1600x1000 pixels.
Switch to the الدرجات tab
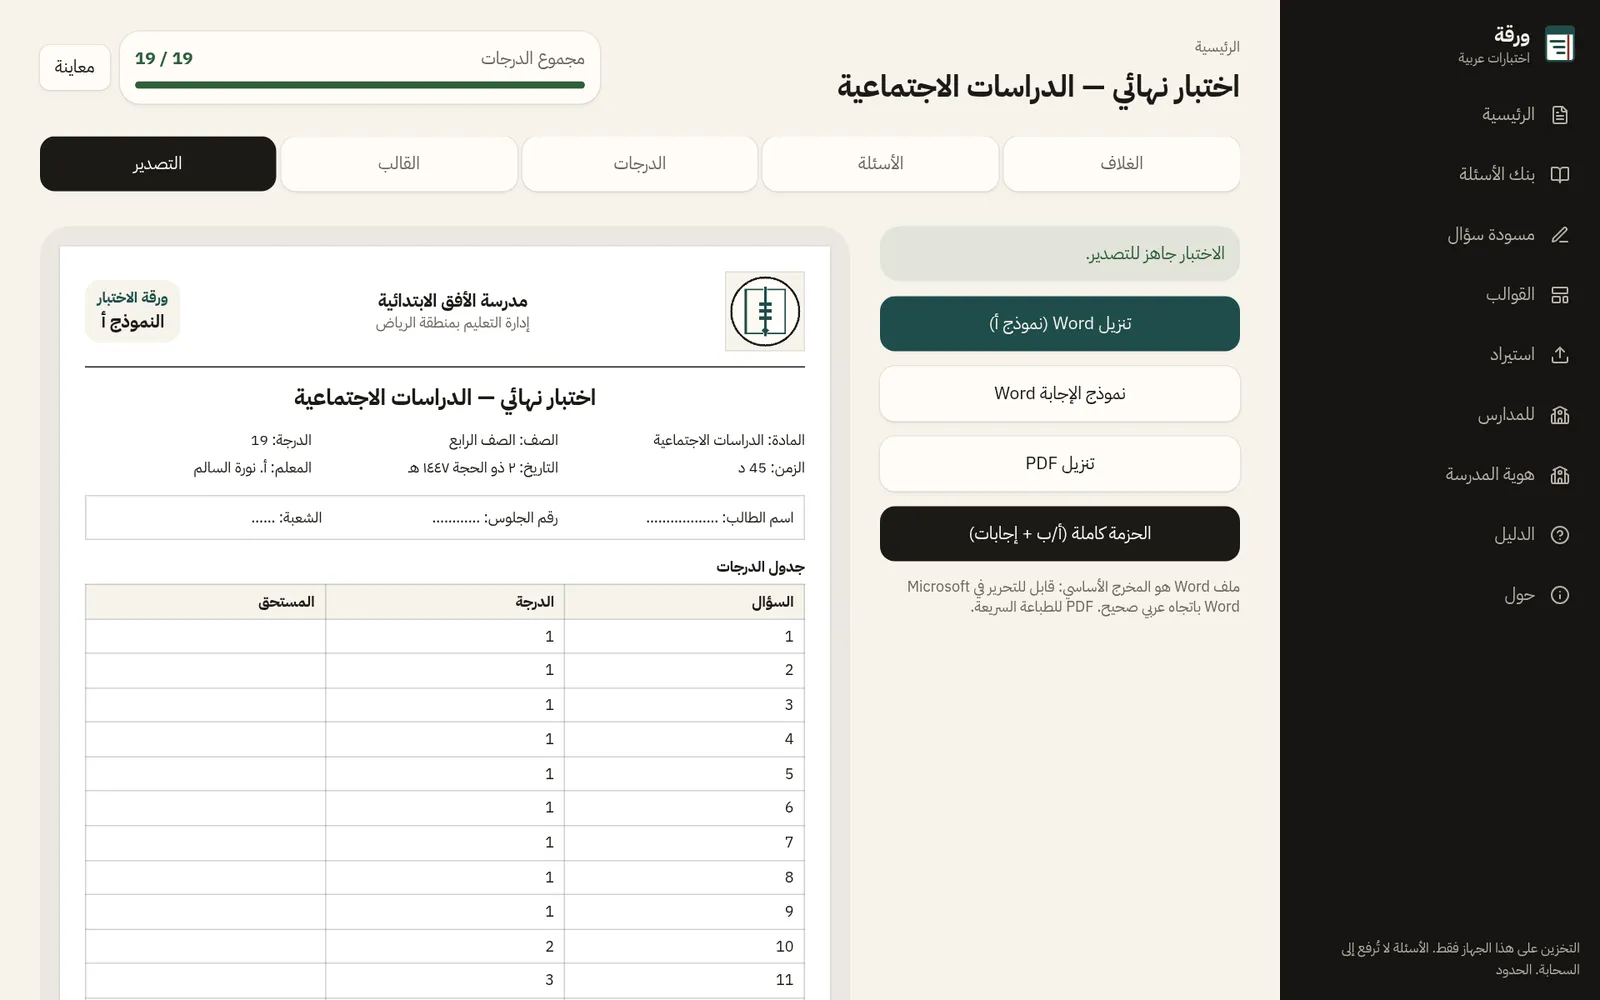[640, 164]
